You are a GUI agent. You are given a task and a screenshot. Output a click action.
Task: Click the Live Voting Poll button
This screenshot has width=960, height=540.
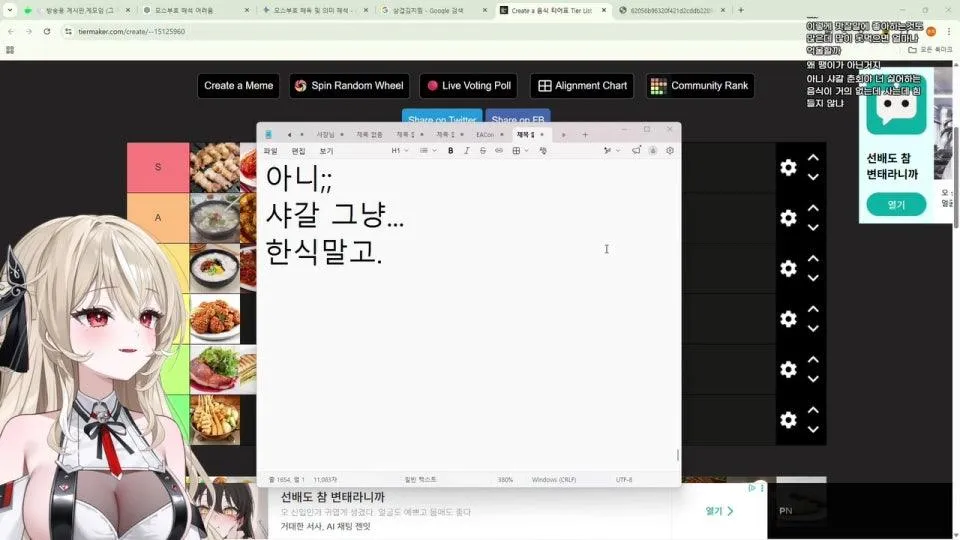coord(468,86)
